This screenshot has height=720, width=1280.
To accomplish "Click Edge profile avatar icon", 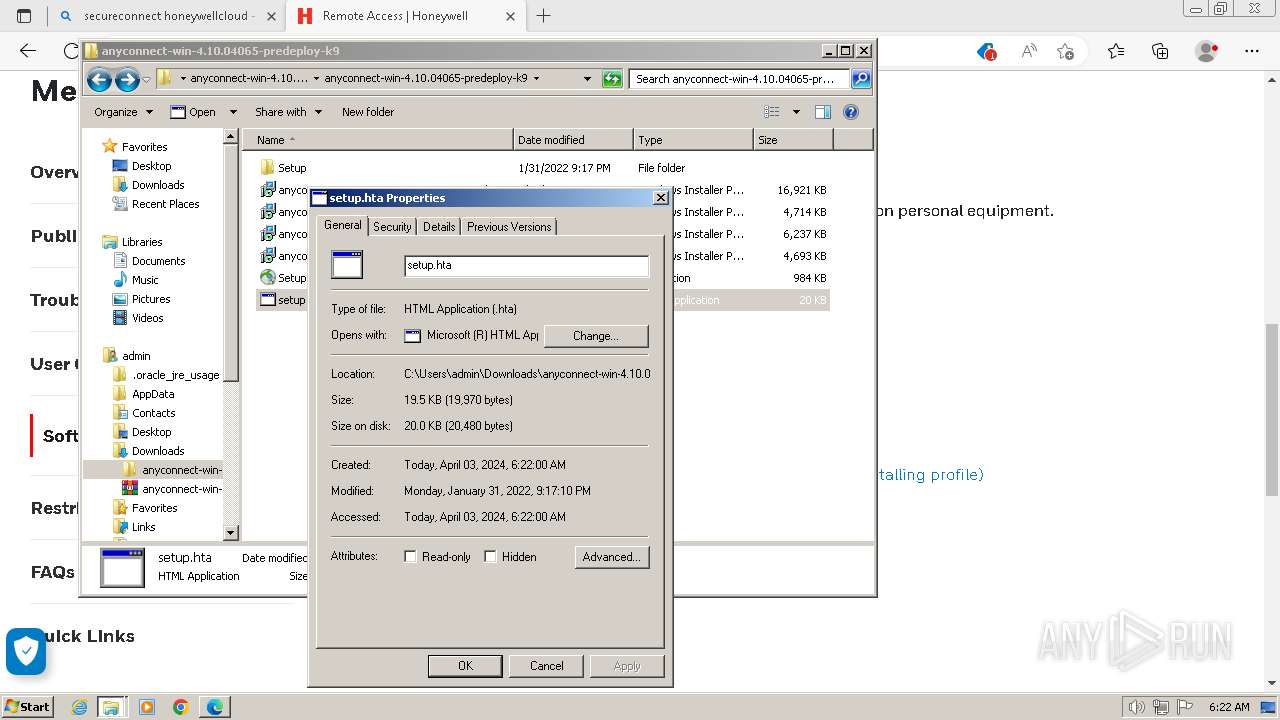I will (x=1207, y=51).
